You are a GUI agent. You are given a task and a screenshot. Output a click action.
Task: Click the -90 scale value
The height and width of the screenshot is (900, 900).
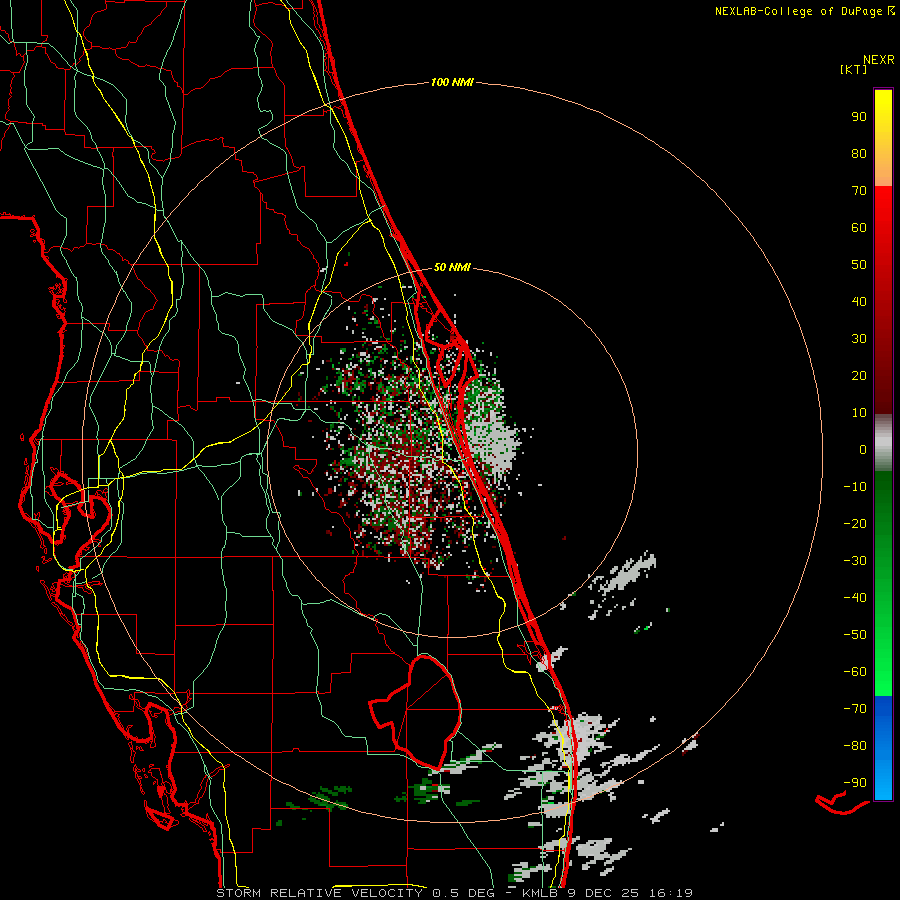pyautogui.click(x=855, y=783)
